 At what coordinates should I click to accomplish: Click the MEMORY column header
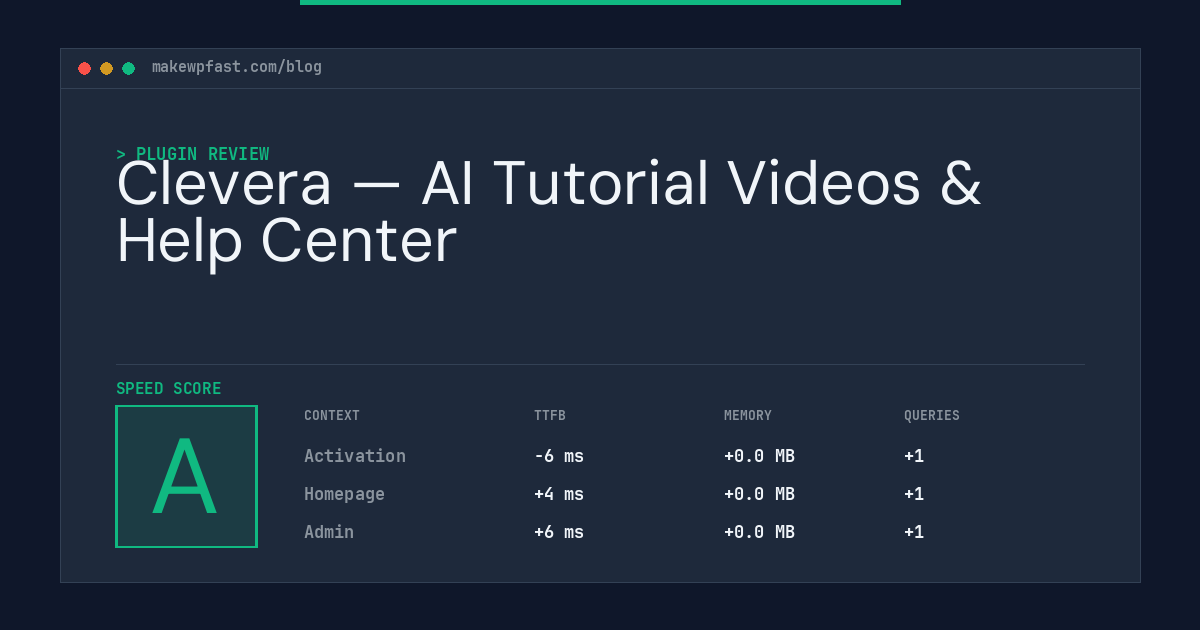(x=748, y=415)
